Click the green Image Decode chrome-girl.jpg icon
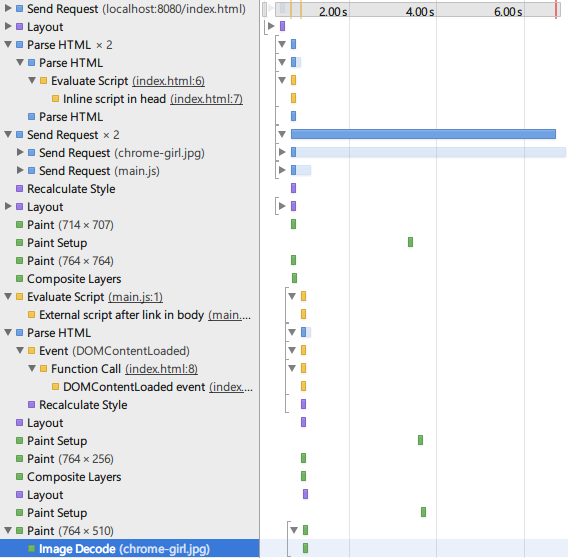This screenshot has width=568, height=558. 32,549
